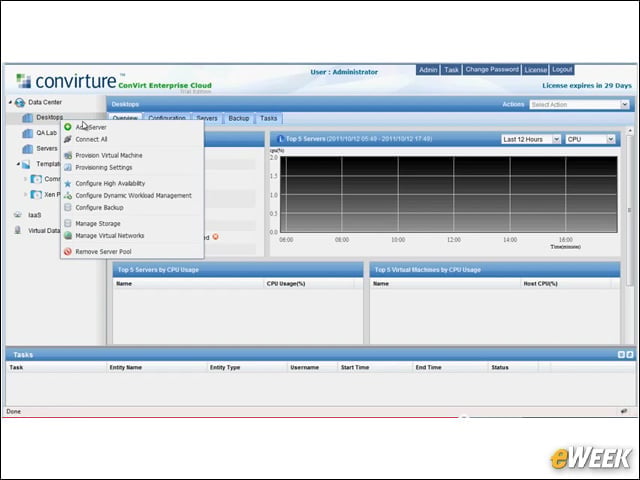Viewport: 640px width, 480px height.
Task: Click the Manage Storage icon
Action: 68,224
